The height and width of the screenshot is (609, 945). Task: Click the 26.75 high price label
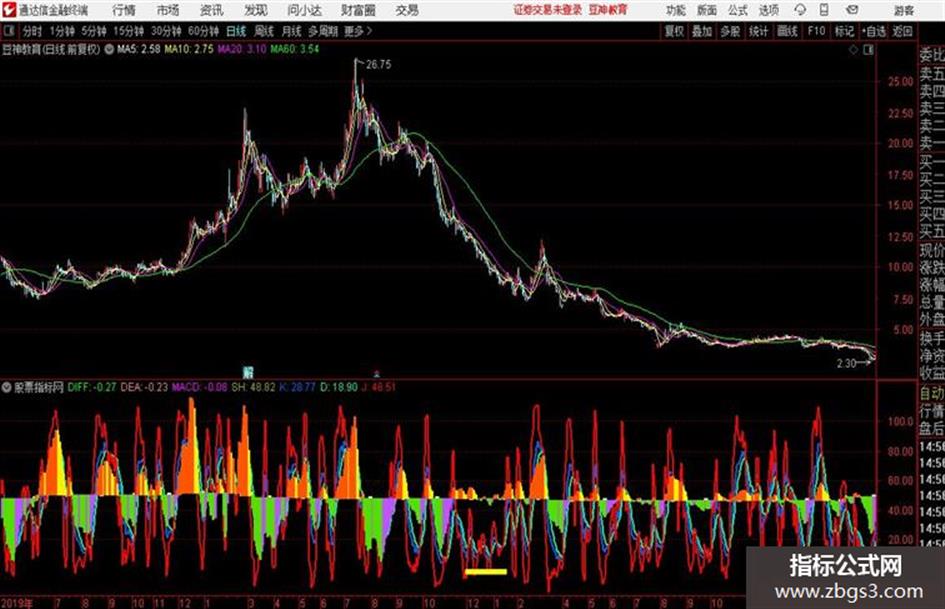[x=378, y=65]
